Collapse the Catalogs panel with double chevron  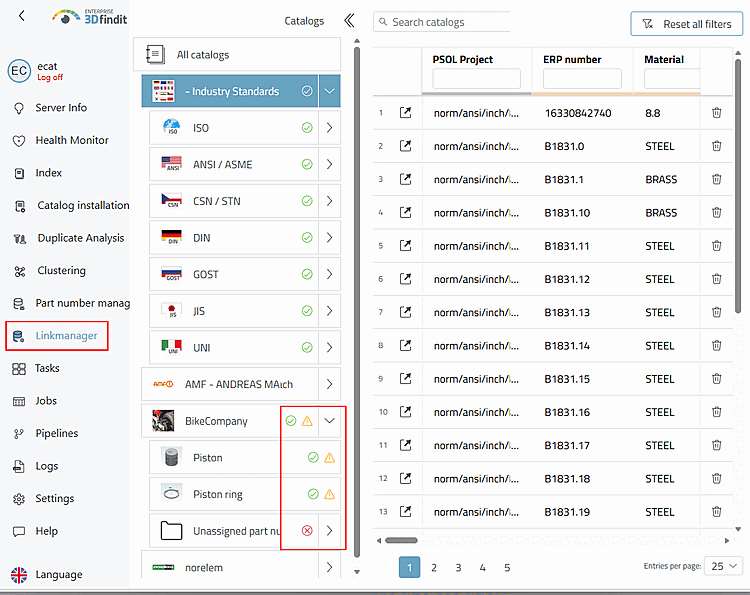(x=349, y=21)
